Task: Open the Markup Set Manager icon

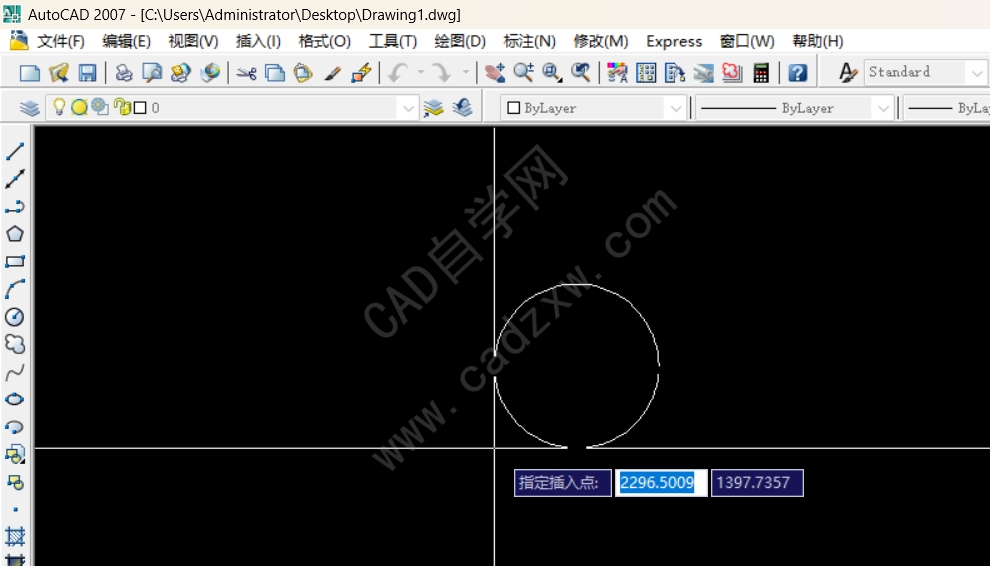Action: pos(732,73)
